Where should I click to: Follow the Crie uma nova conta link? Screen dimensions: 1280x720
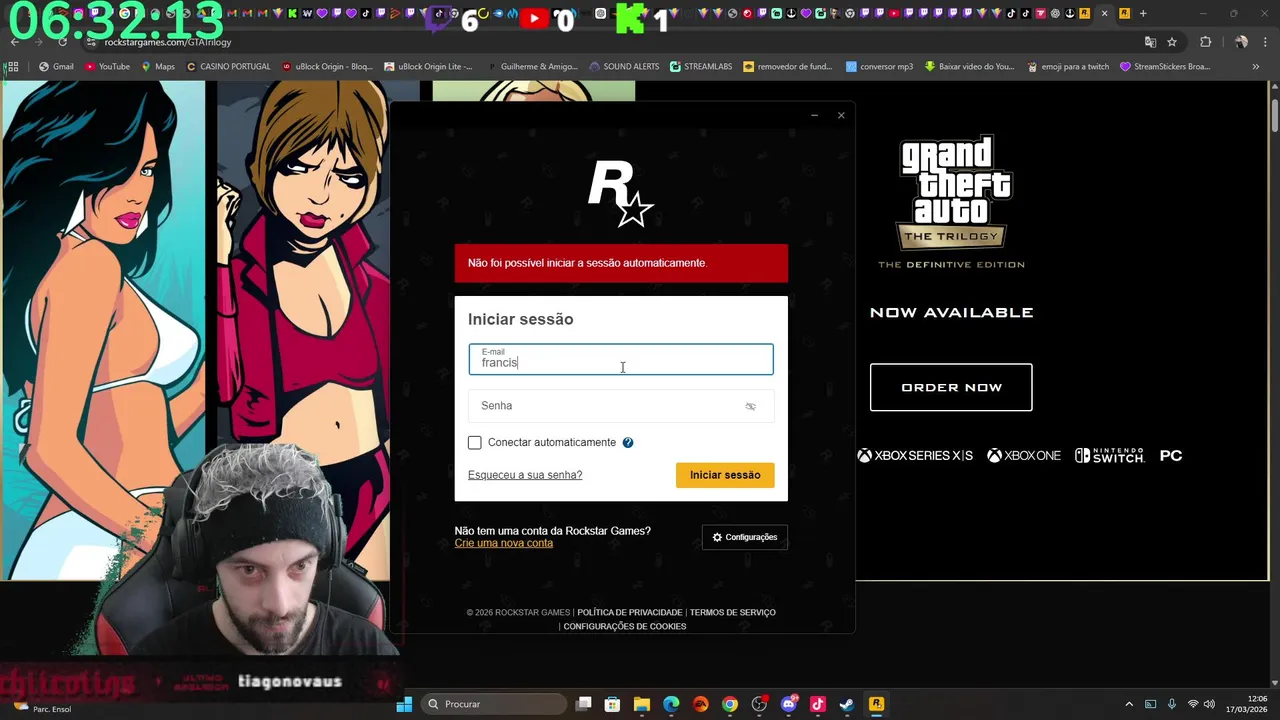503,543
